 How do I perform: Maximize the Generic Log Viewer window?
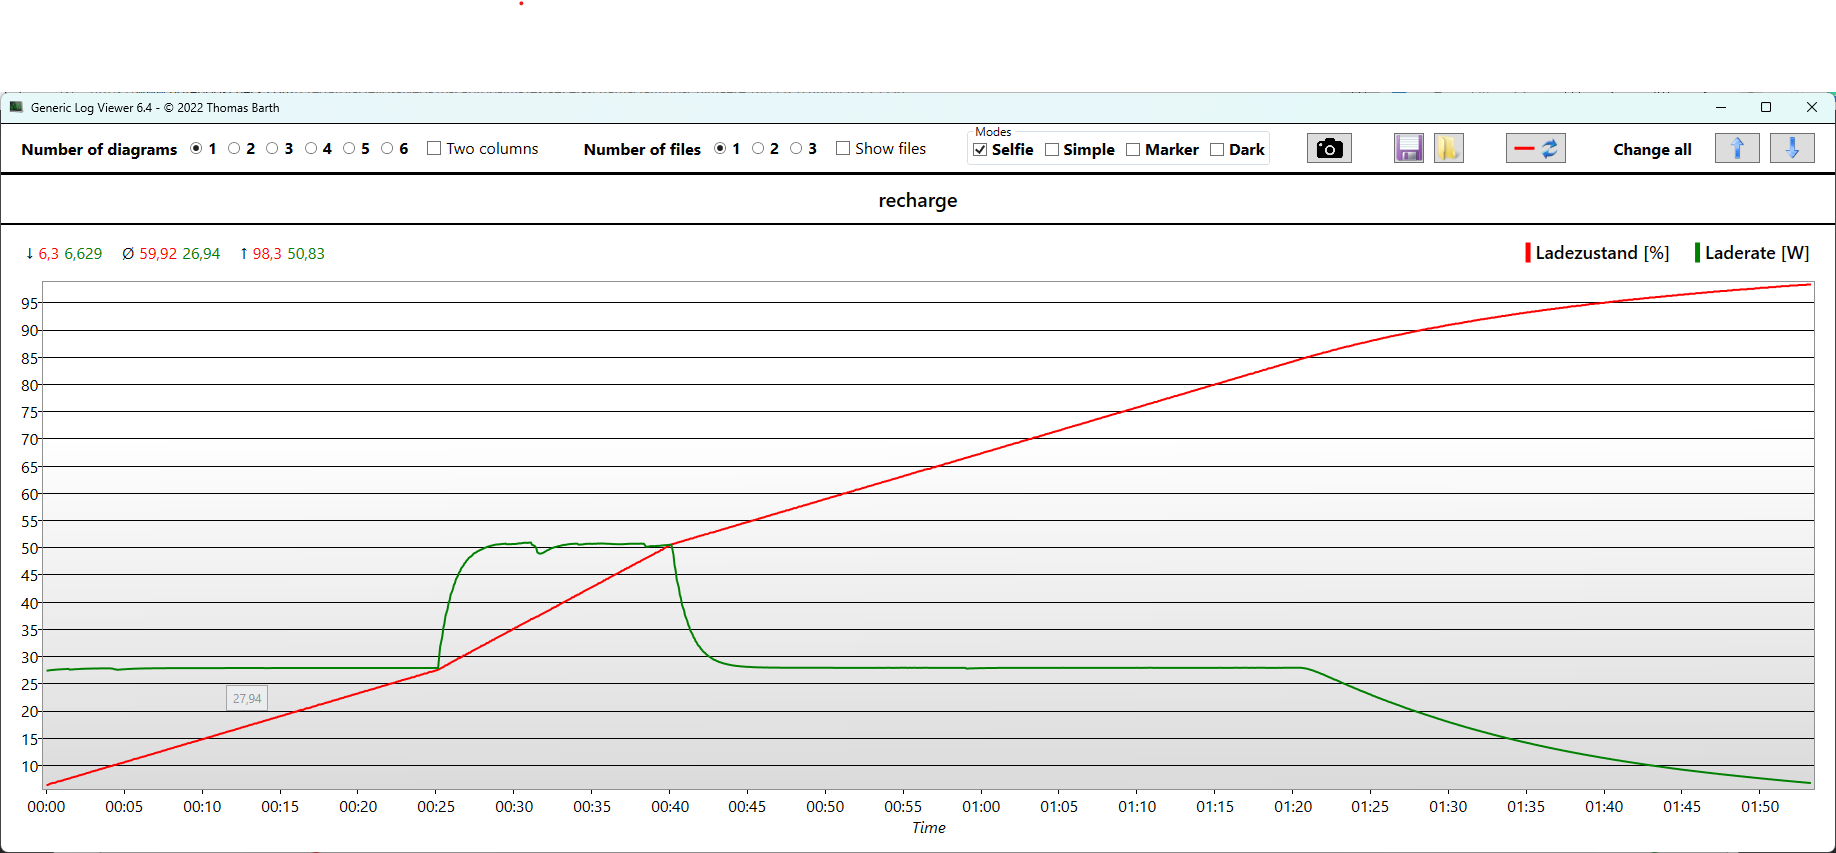[x=1765, y=108]
